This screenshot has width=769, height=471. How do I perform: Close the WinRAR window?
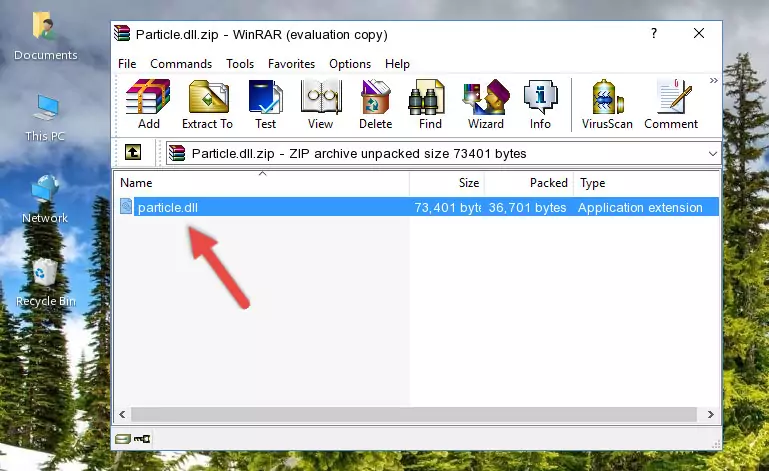pyautogui.click(x=699, y=33)
